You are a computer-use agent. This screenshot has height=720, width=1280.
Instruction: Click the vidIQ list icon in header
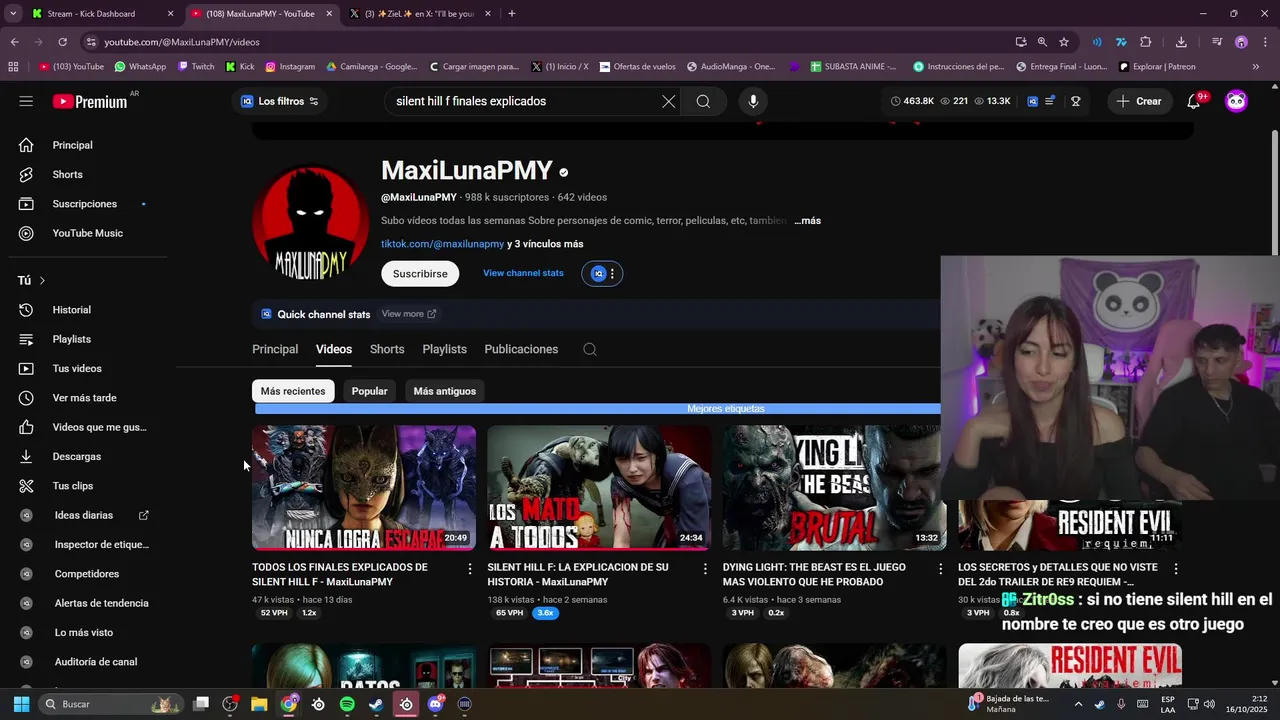point(1050,101)
